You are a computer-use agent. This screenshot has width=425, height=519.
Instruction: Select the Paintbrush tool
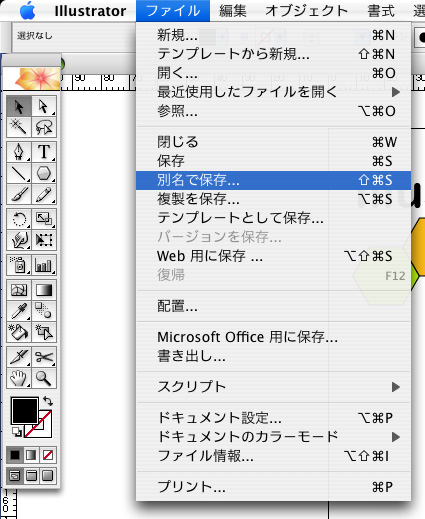[x=19, y=194]
